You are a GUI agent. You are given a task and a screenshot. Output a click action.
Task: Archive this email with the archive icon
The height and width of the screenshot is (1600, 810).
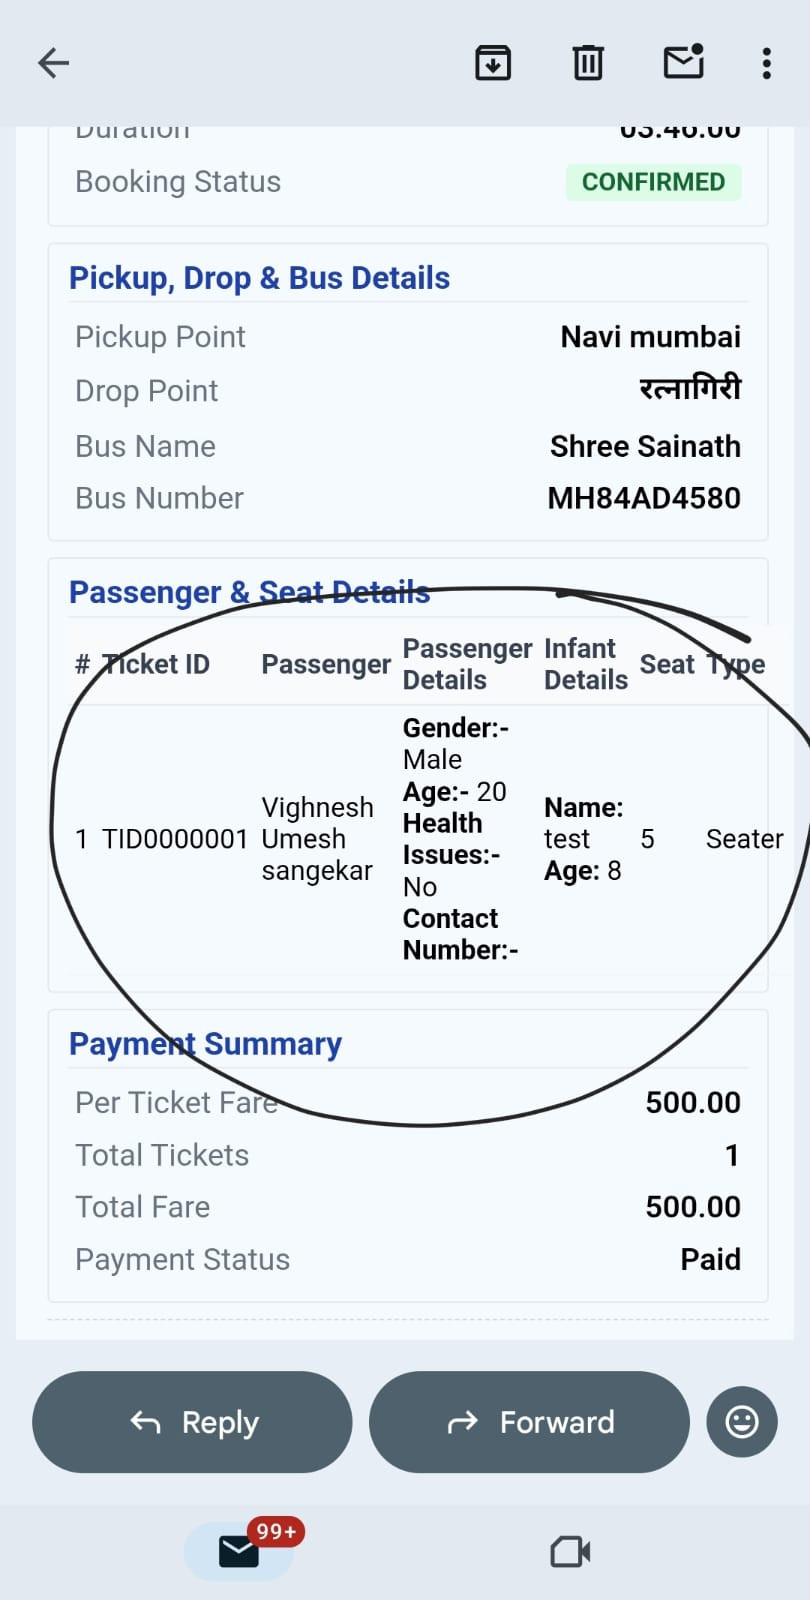pyautogui.click(x=492, y=63)
